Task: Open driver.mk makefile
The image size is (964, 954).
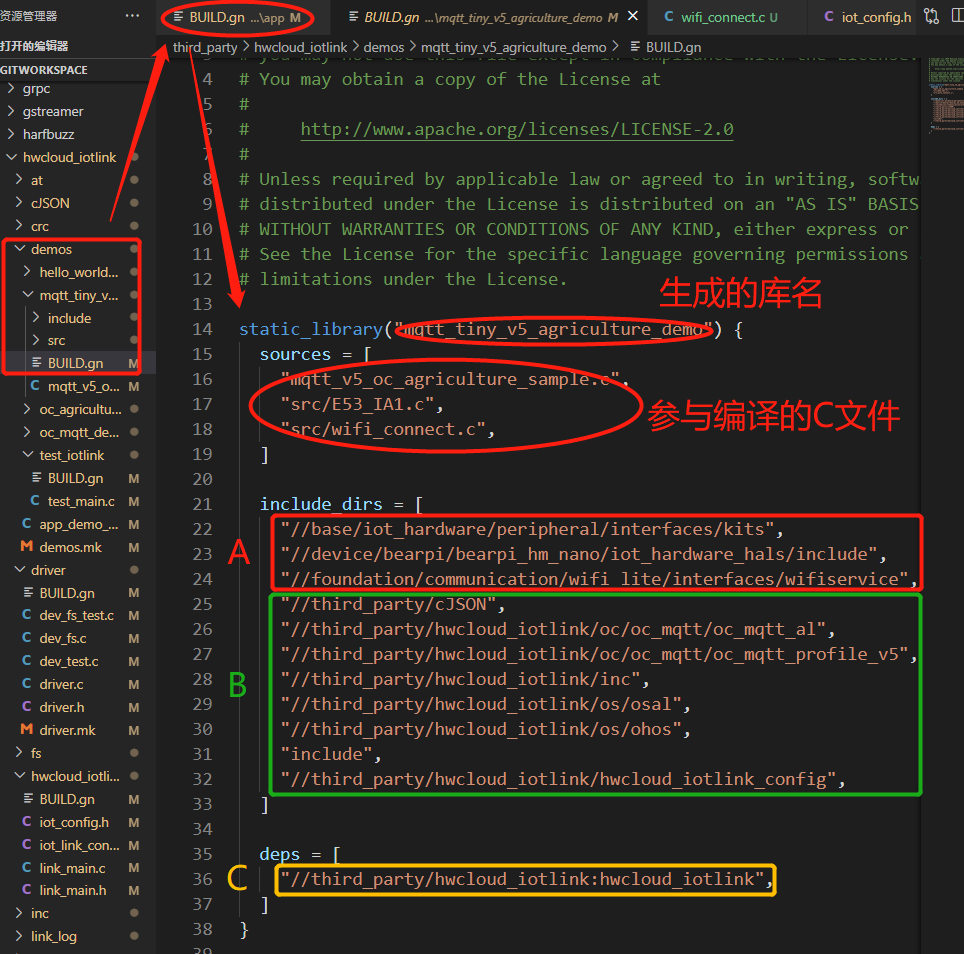Action: (x=77, y=730)
